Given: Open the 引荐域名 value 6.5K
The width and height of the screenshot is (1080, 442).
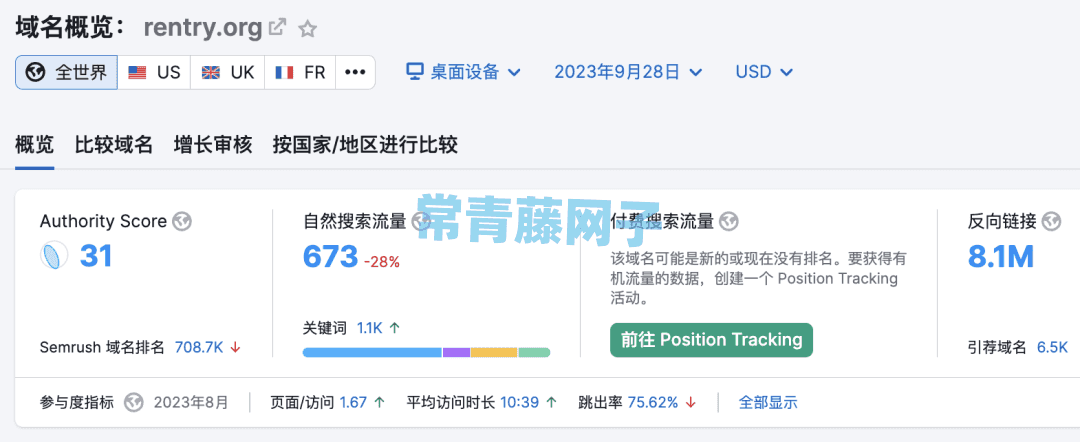Looking at the screenshot, I should (1052, 347).
